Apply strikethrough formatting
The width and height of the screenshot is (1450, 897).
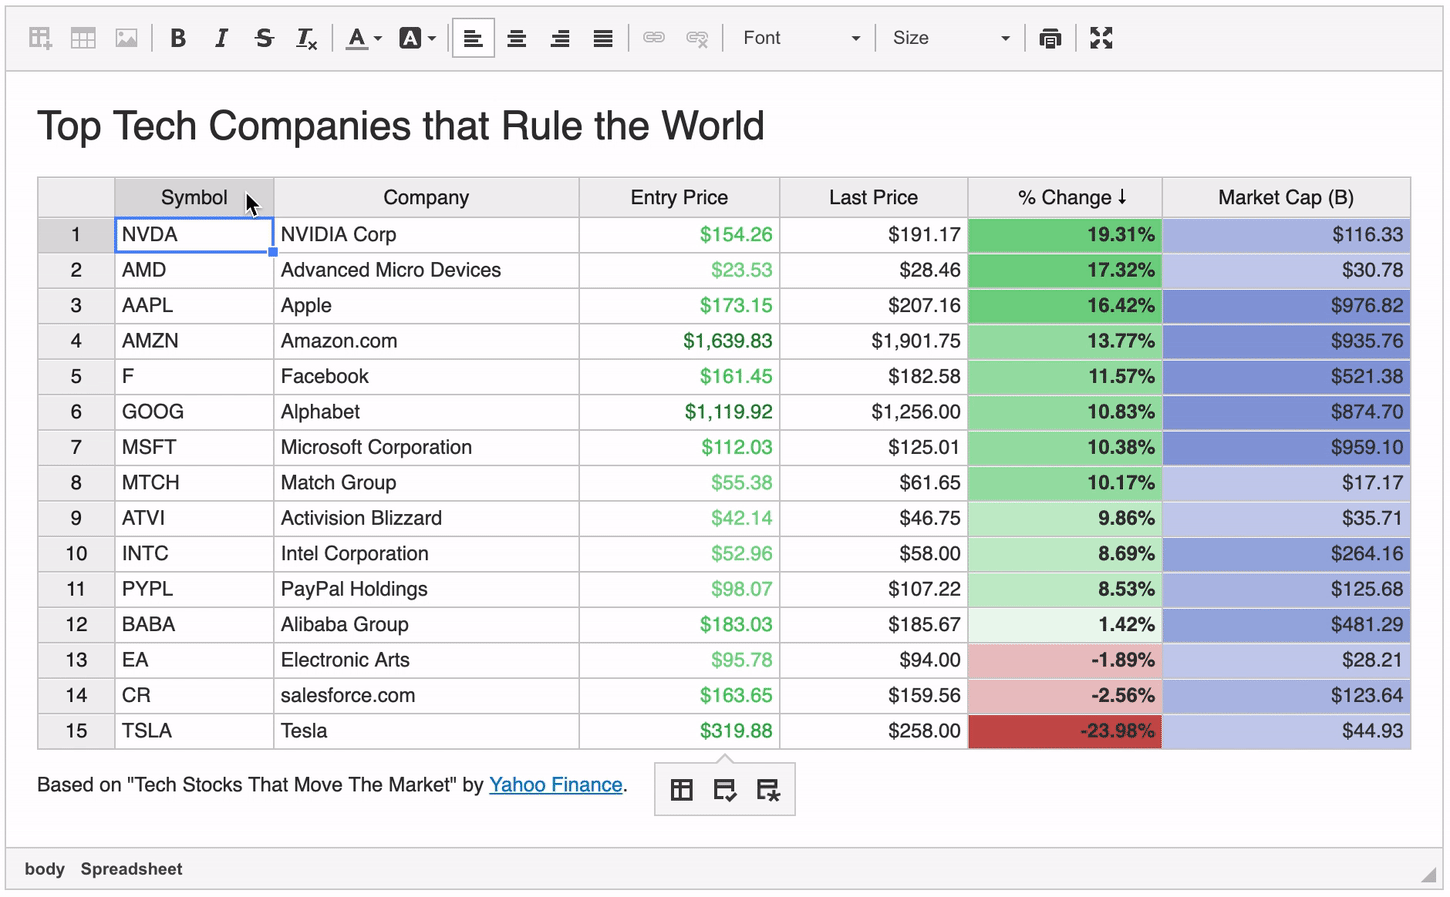click(264, 38)
